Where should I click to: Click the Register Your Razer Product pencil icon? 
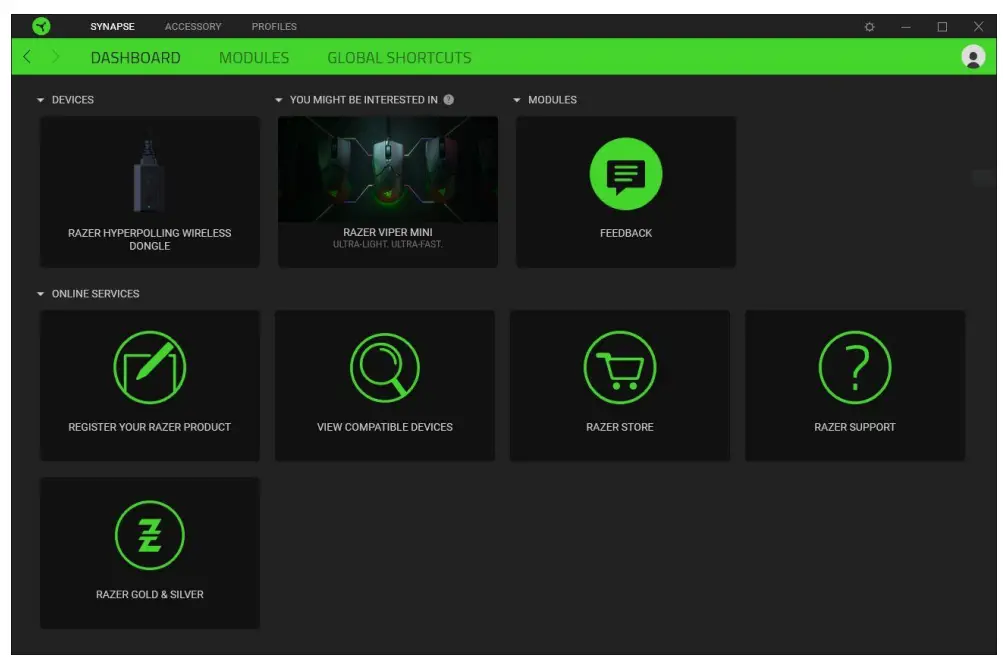pos(149,367)
